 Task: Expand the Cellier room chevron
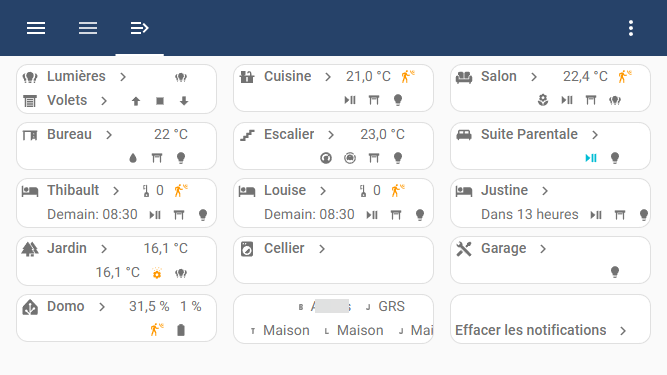[322, 249]
